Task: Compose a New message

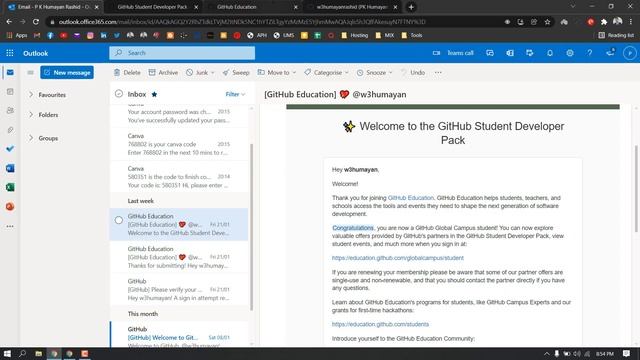Action: pyautogui.click(x=67, y=73)
